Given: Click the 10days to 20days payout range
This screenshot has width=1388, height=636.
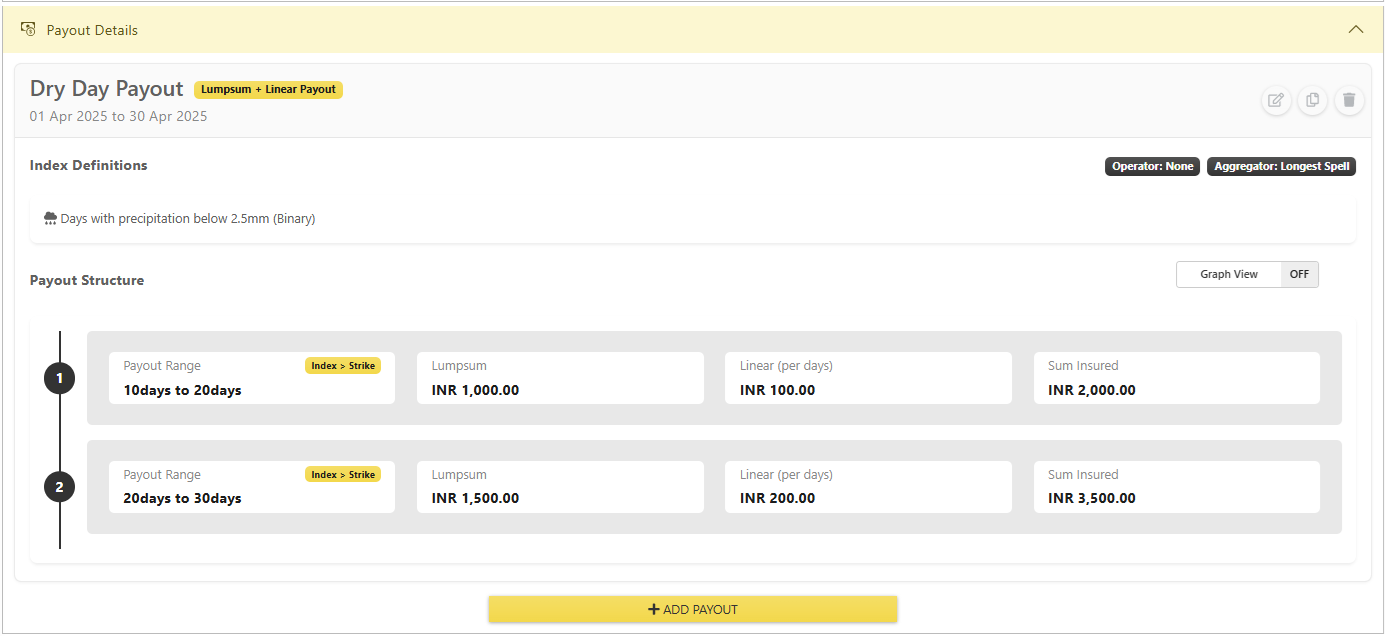Looking at the screenshot, I should [183, 390].
